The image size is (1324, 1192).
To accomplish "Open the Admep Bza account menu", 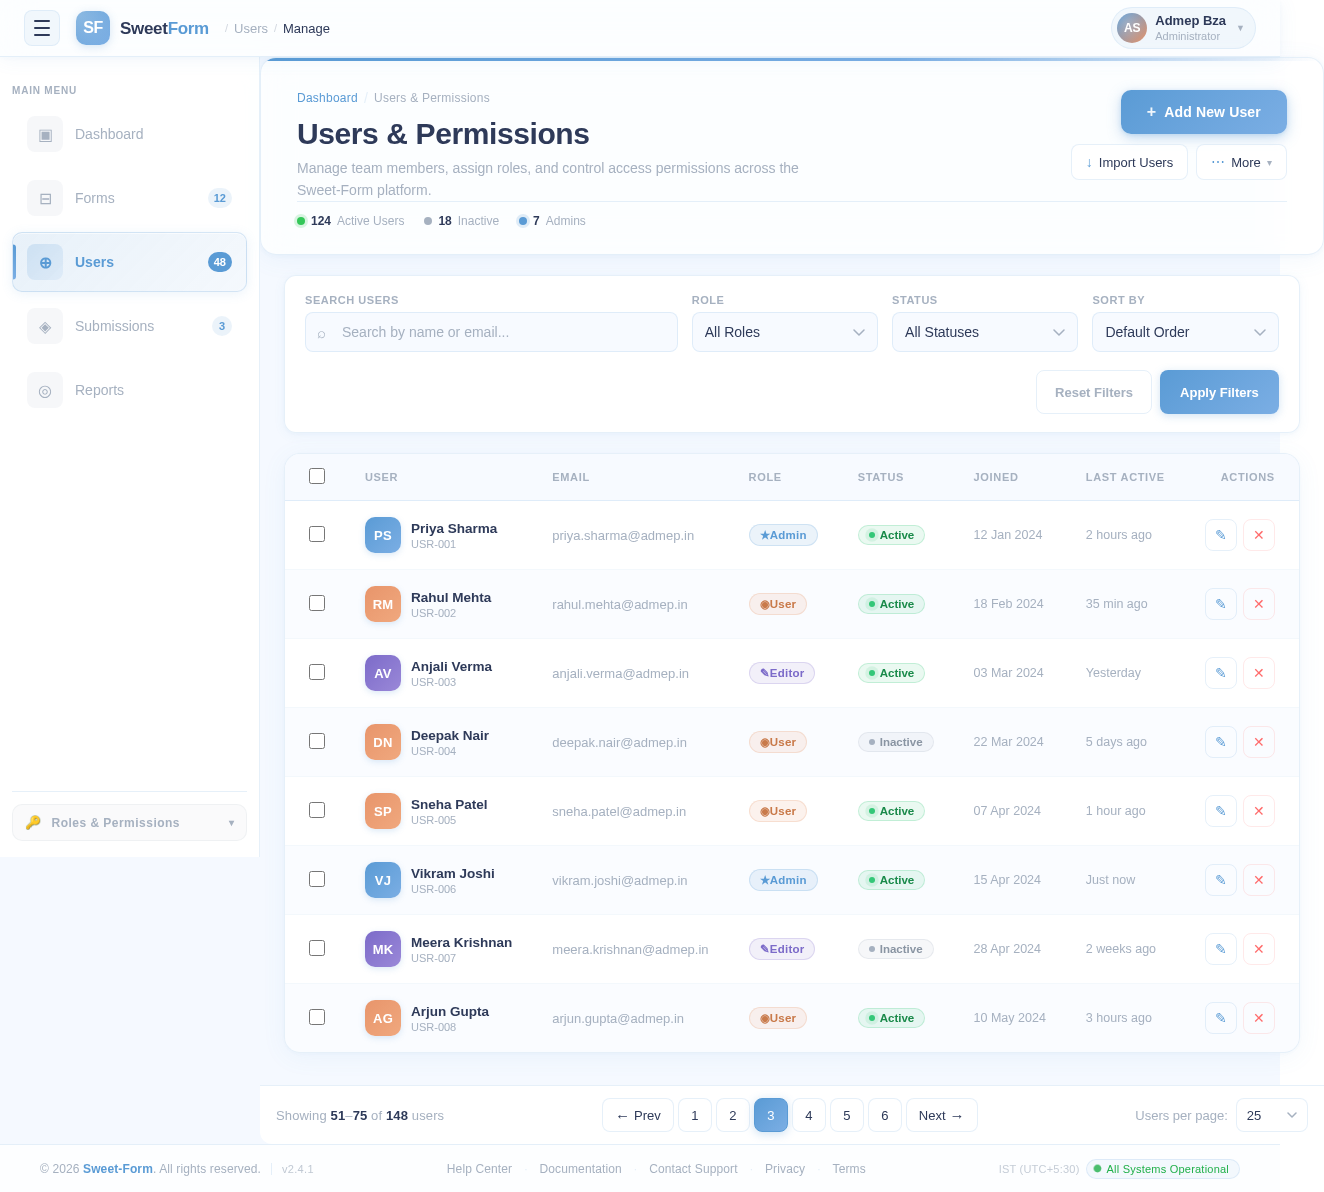I will tap(1183, 28).
